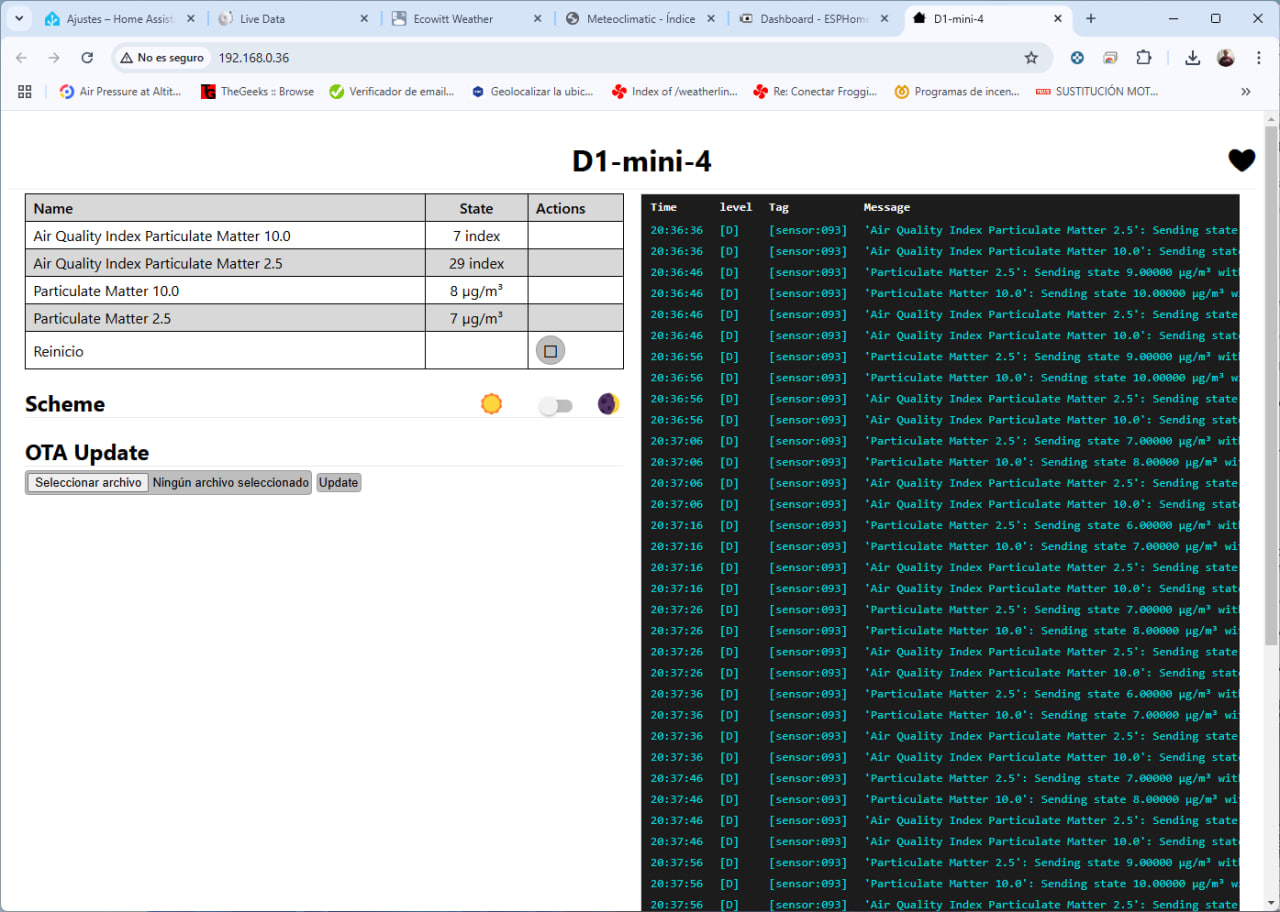Click the moon dark-scheme icon
Image resolution: width=1280 pixels, height=912 pixels.
point(608,404)
